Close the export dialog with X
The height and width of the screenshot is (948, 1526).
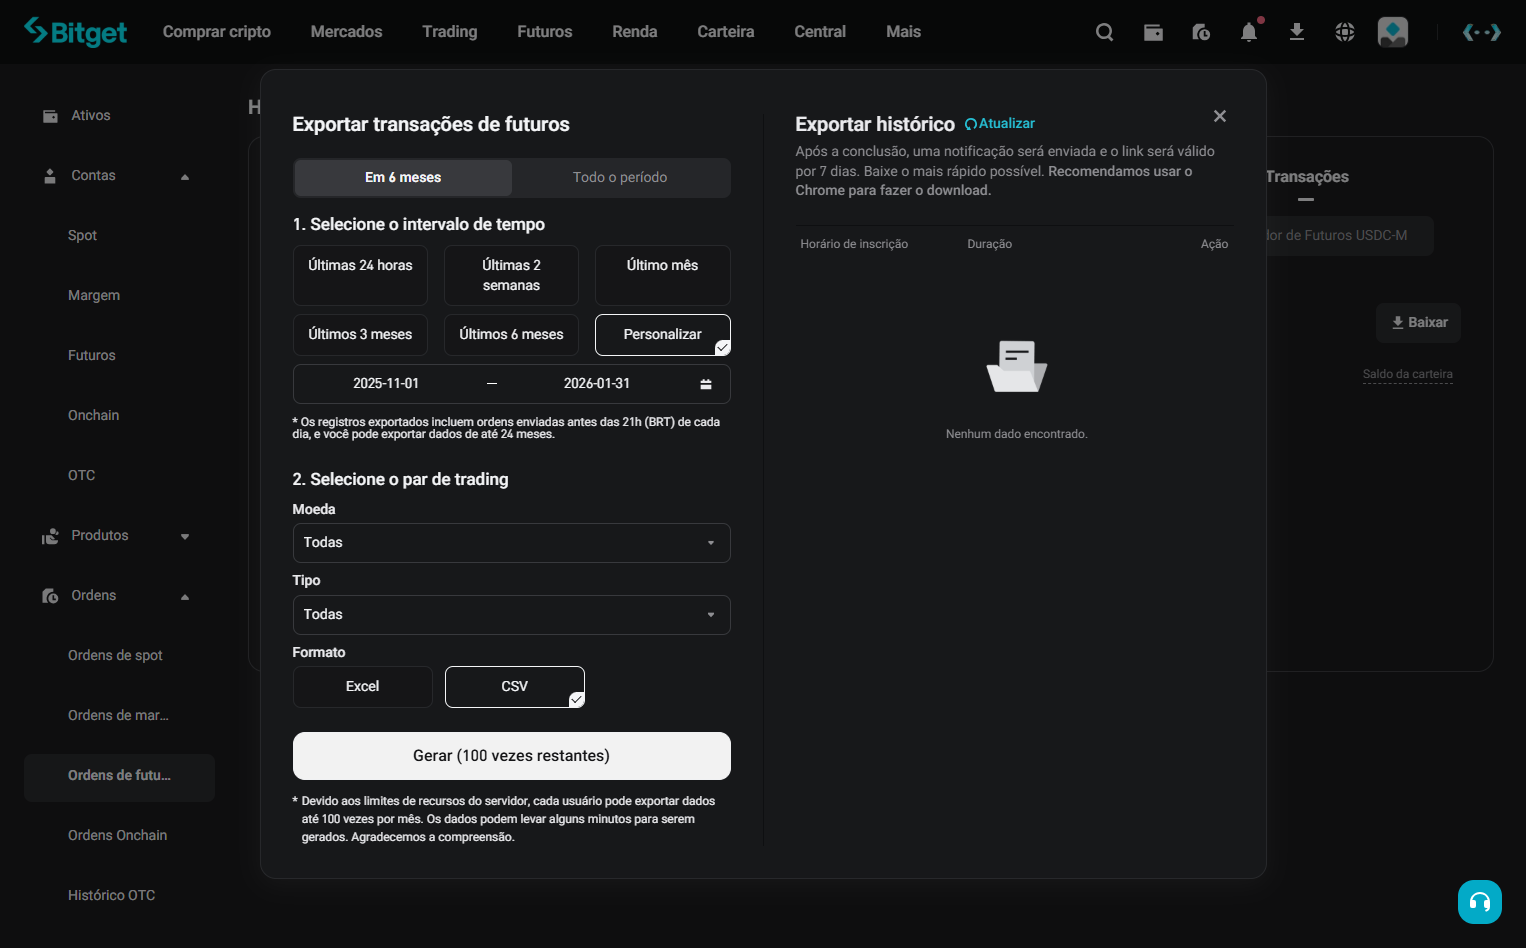pyautogui.click(x=1220, y=116)
